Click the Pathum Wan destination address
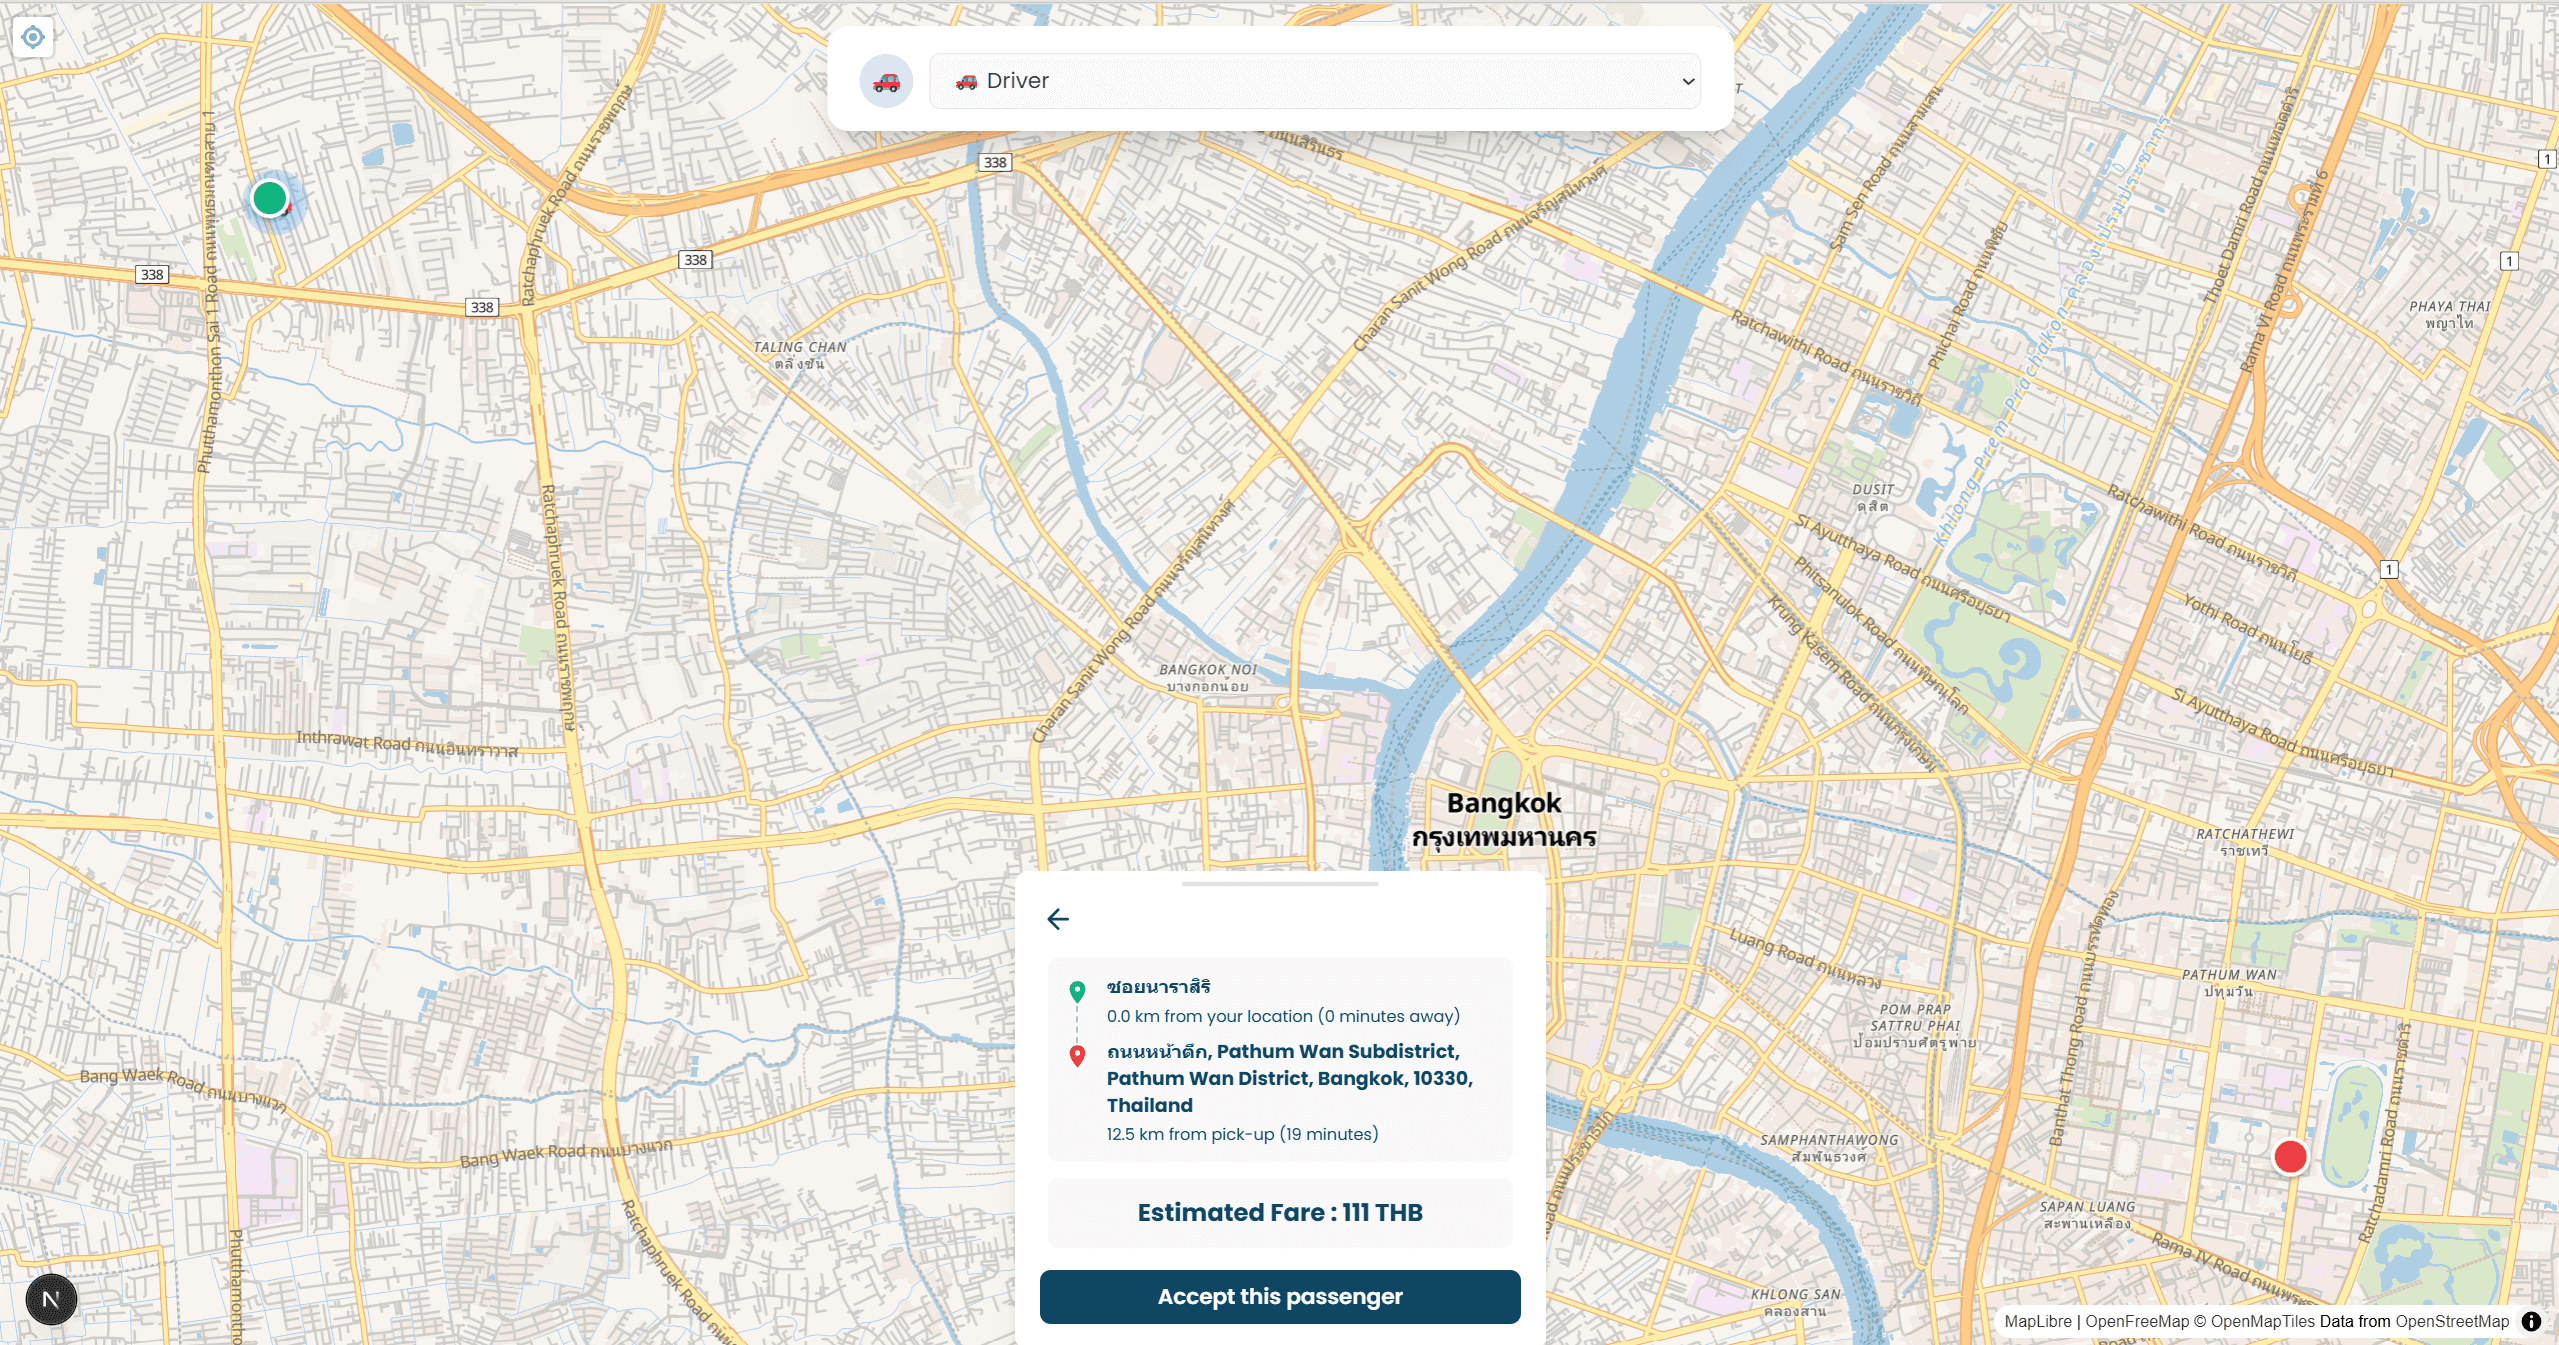This screenshot has width=2559, height=1345. point(1290,1078)
